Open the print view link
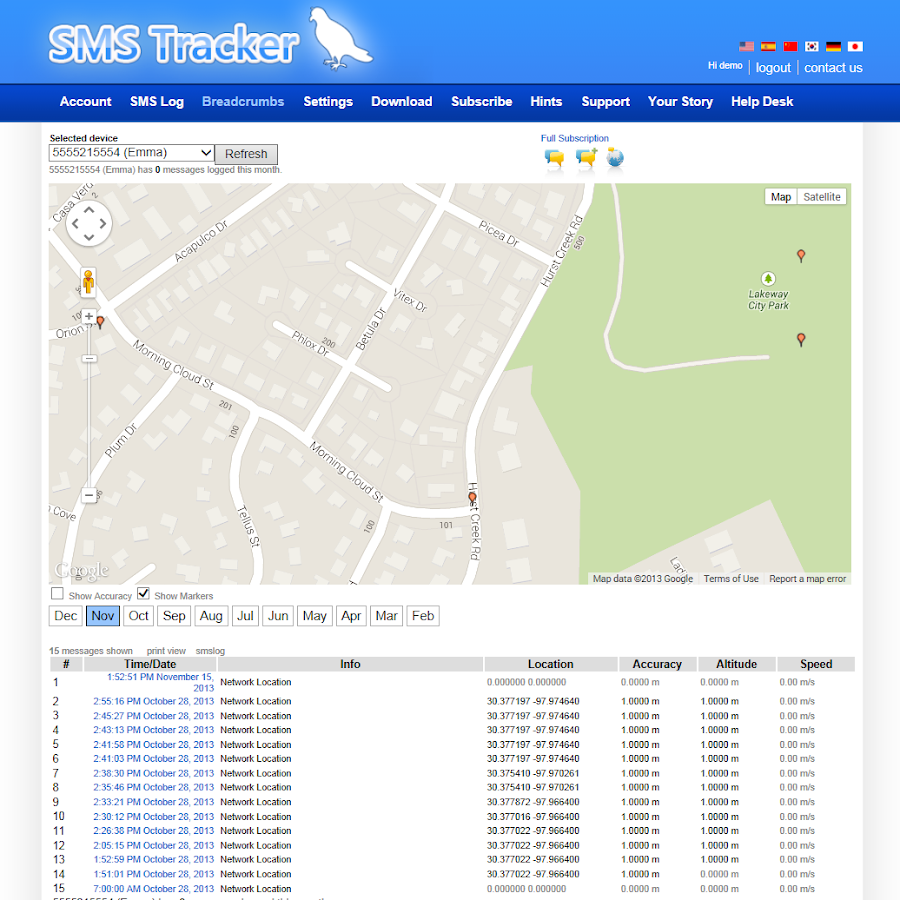 [x=166, y=651]
